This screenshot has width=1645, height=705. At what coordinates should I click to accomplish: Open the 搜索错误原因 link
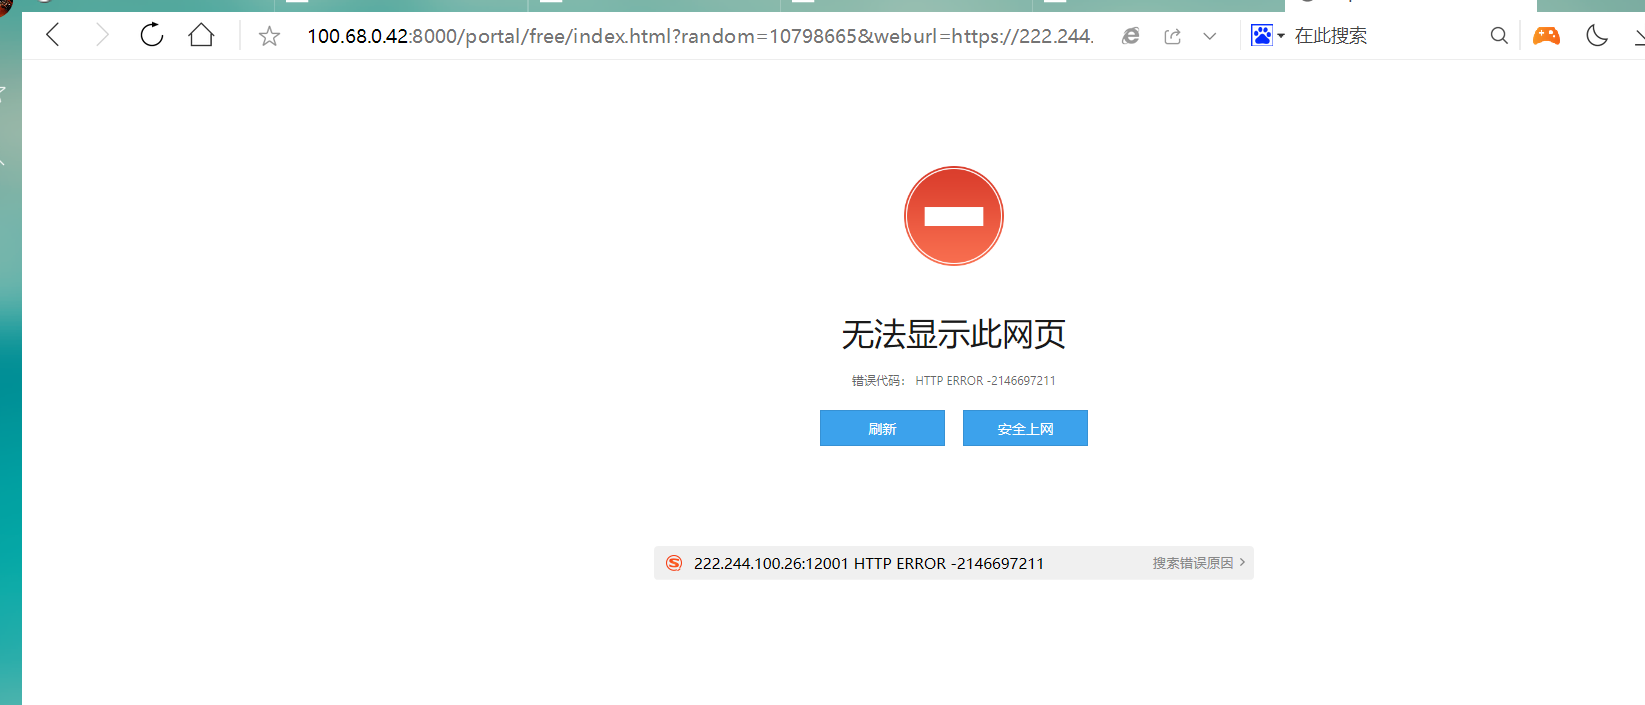point(1193,563)
